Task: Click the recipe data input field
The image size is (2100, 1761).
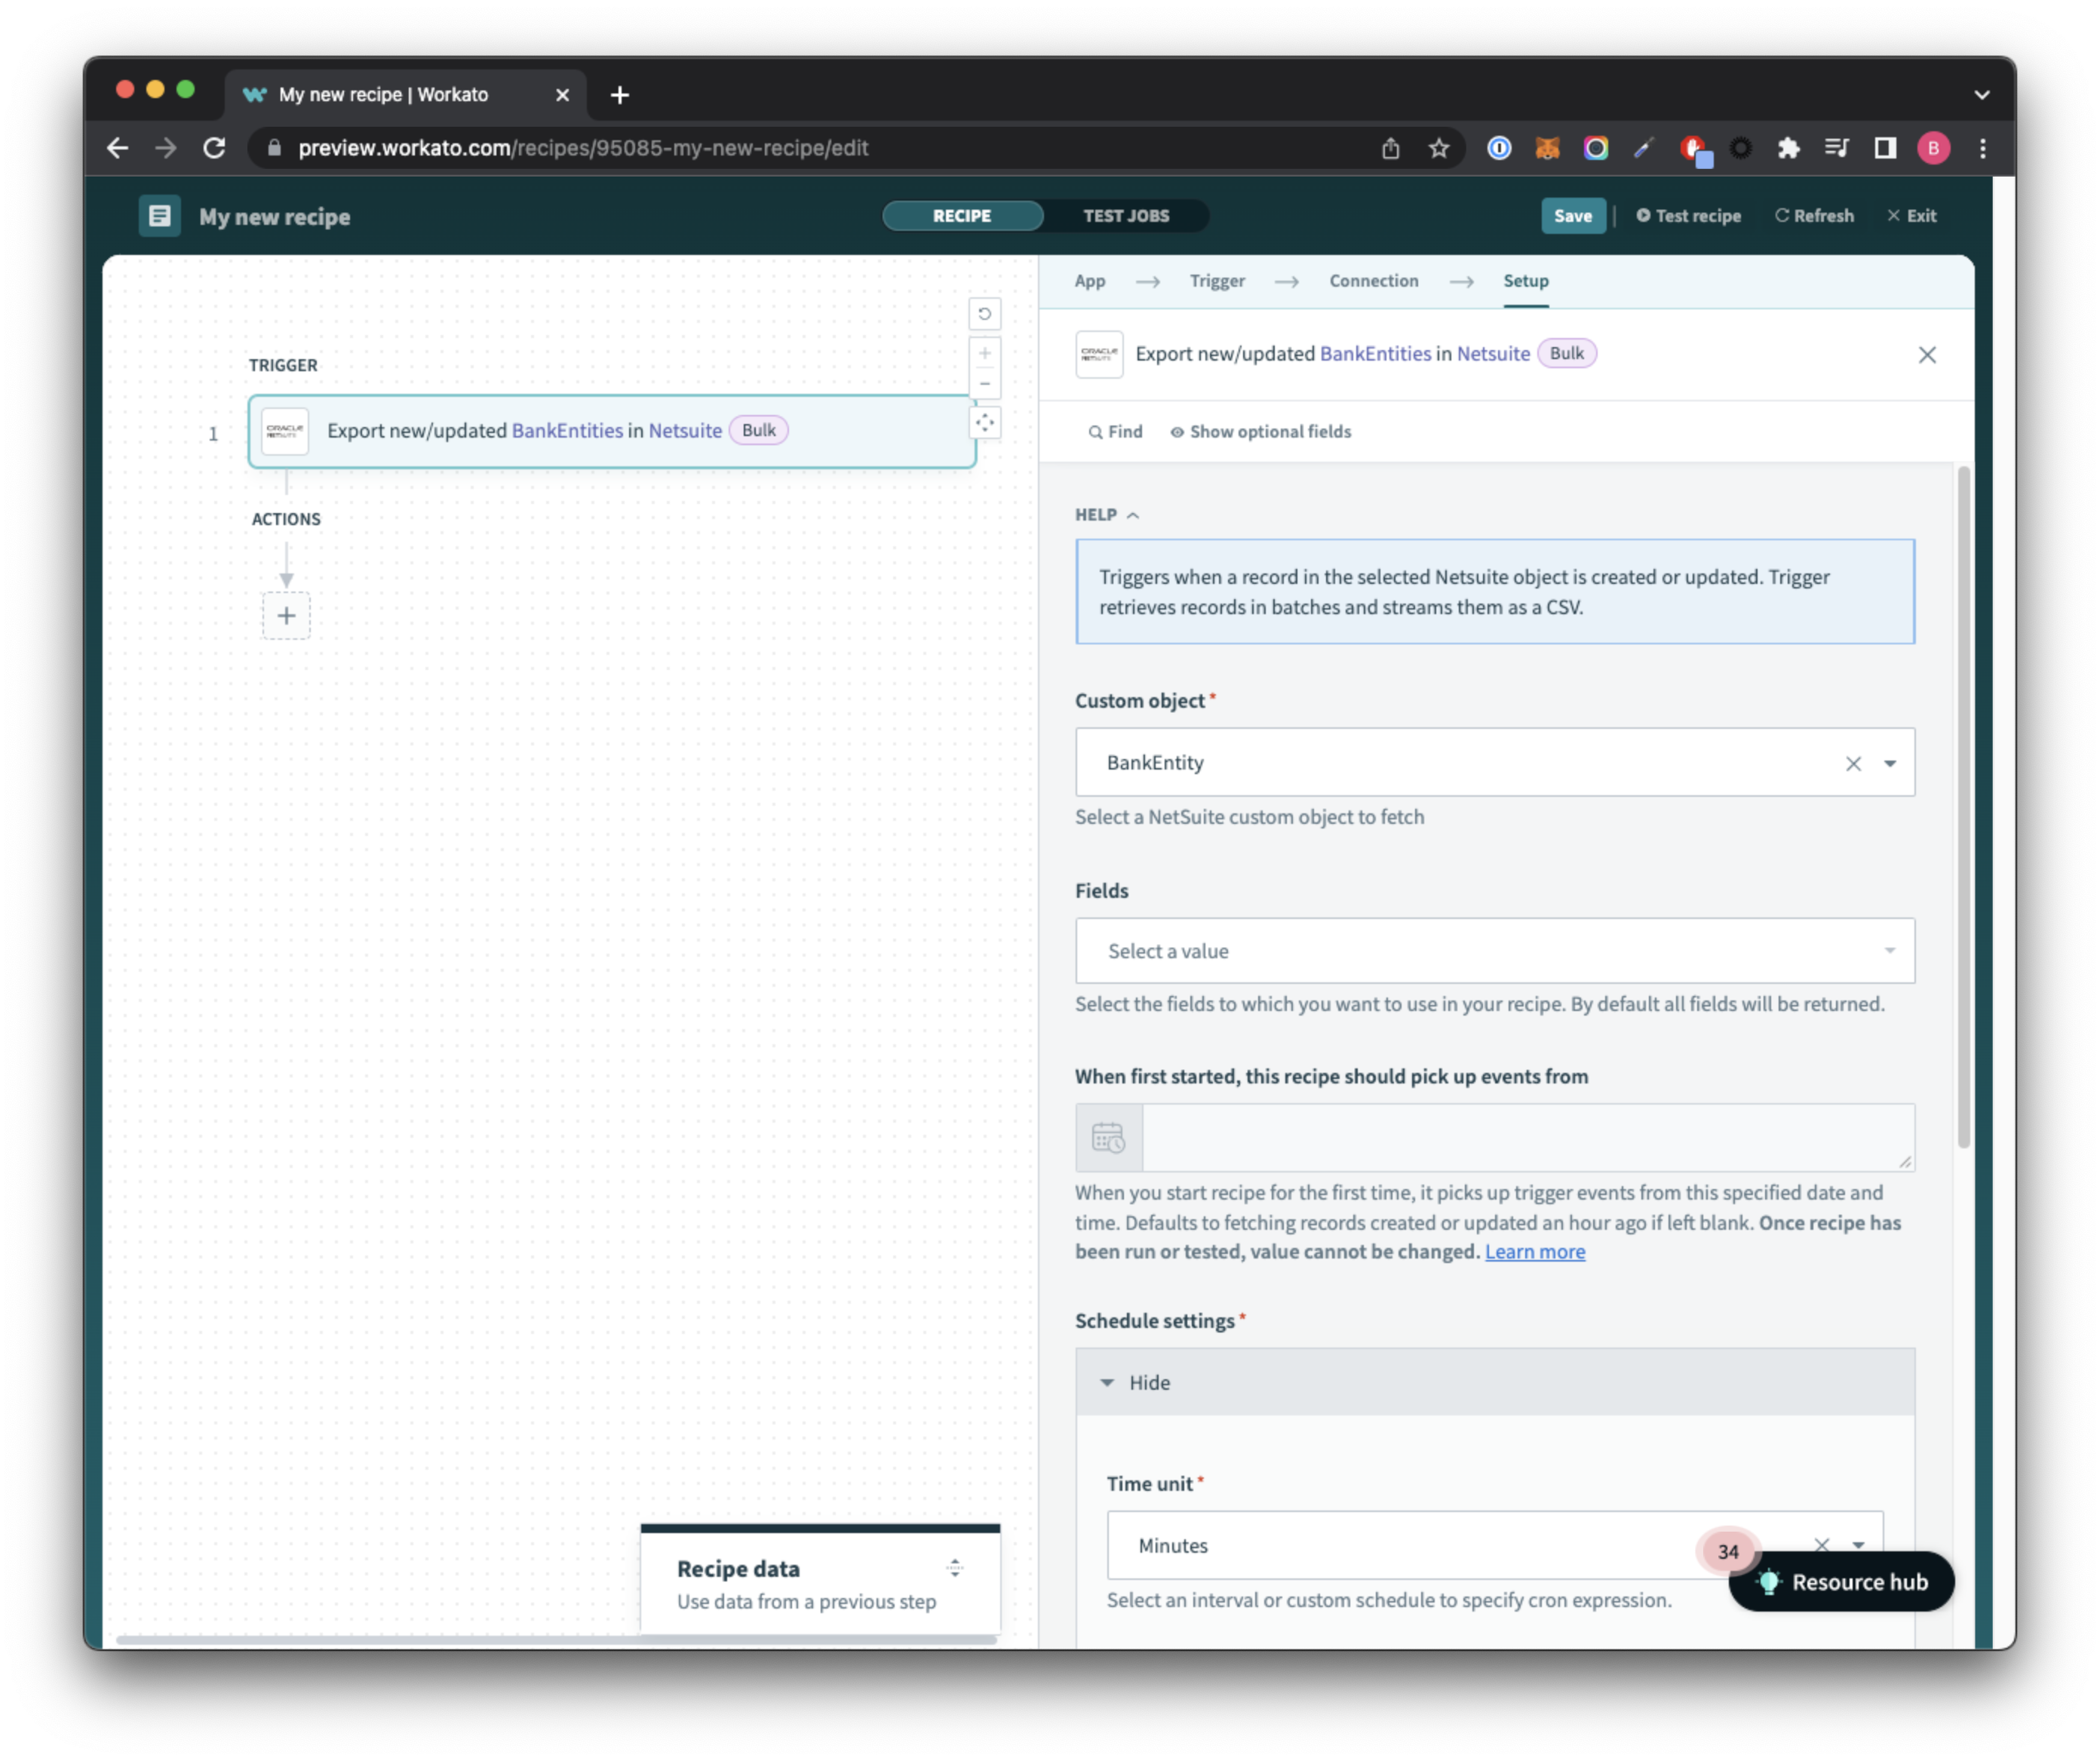Action: (819, 1581)
